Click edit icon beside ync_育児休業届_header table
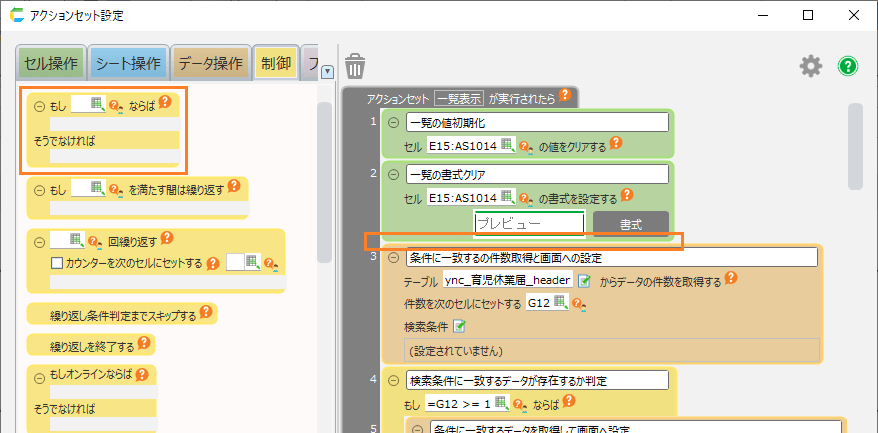This screenshot has width=878, height=433. click(584, 281)
